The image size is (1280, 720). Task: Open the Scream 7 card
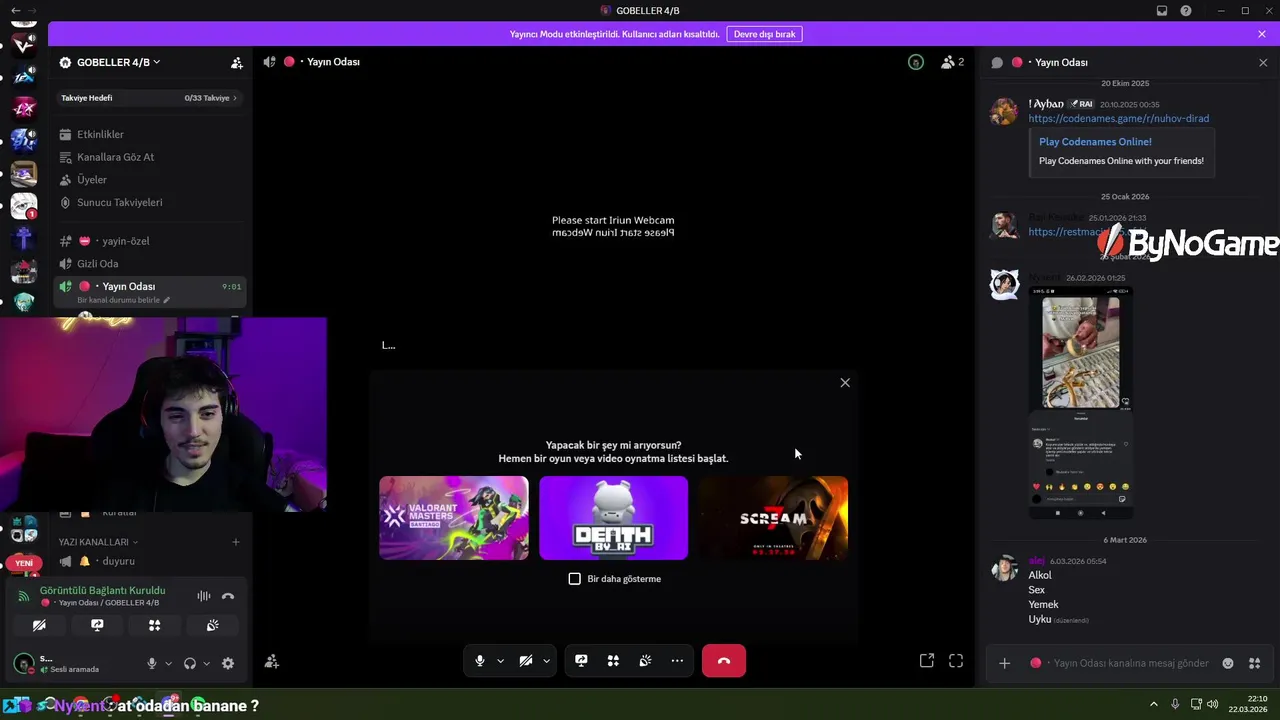(773, 518)
